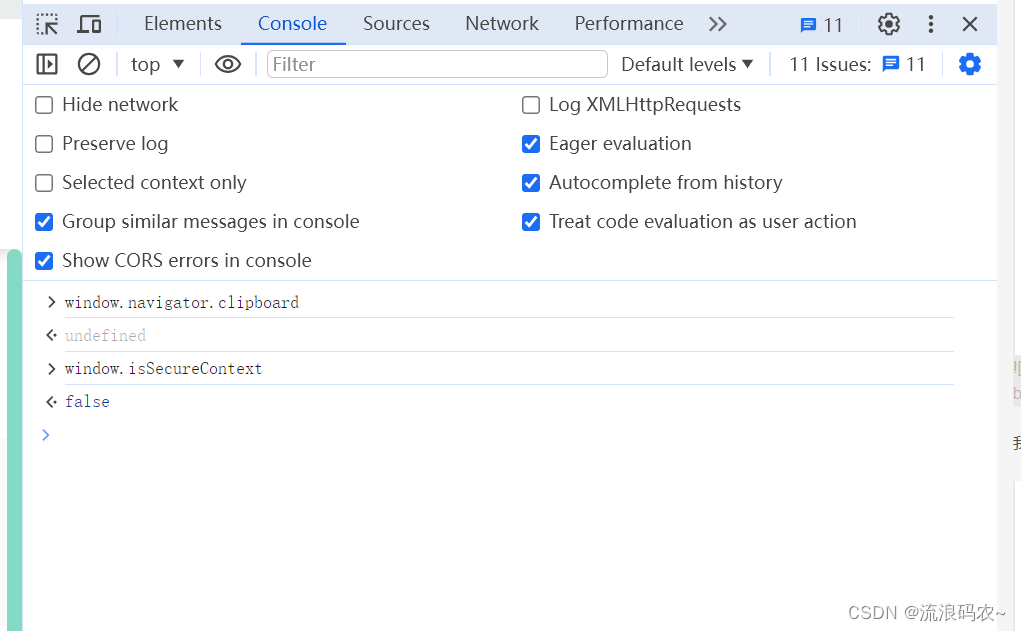Click inside the Filter input field
This screenshot has width=1021, height=631.
tap(437, 63)
